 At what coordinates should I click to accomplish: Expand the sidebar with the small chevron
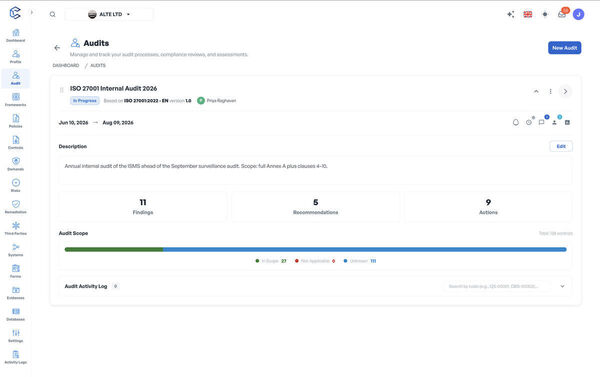tap(32, 12)
